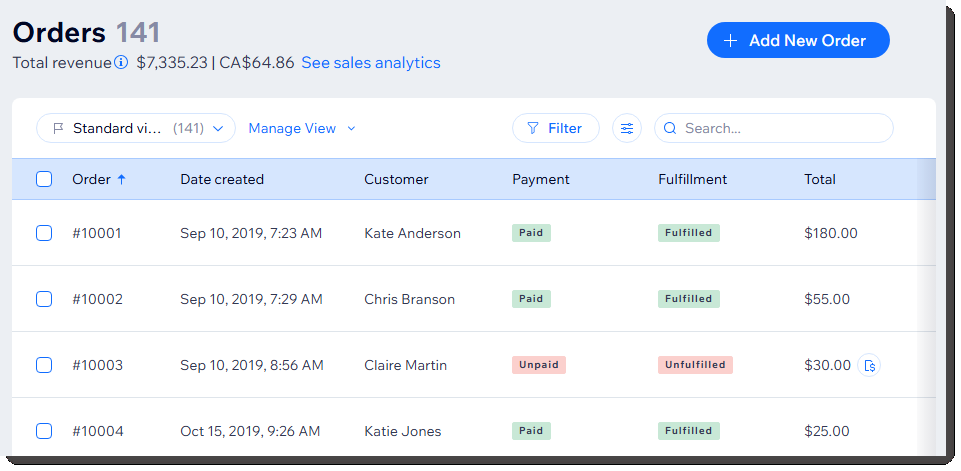The image size is (961, 471).
Task: Check the box for order #10004
Action: click(x=44, y=431)
